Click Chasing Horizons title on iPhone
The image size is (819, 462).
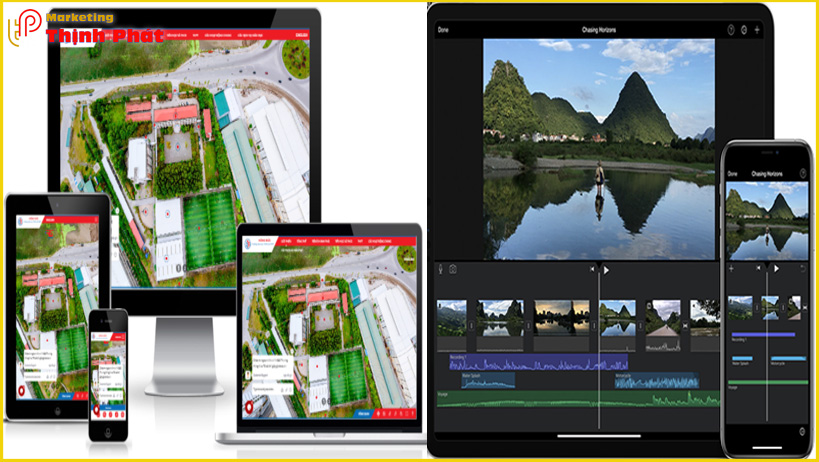(767, 174)
